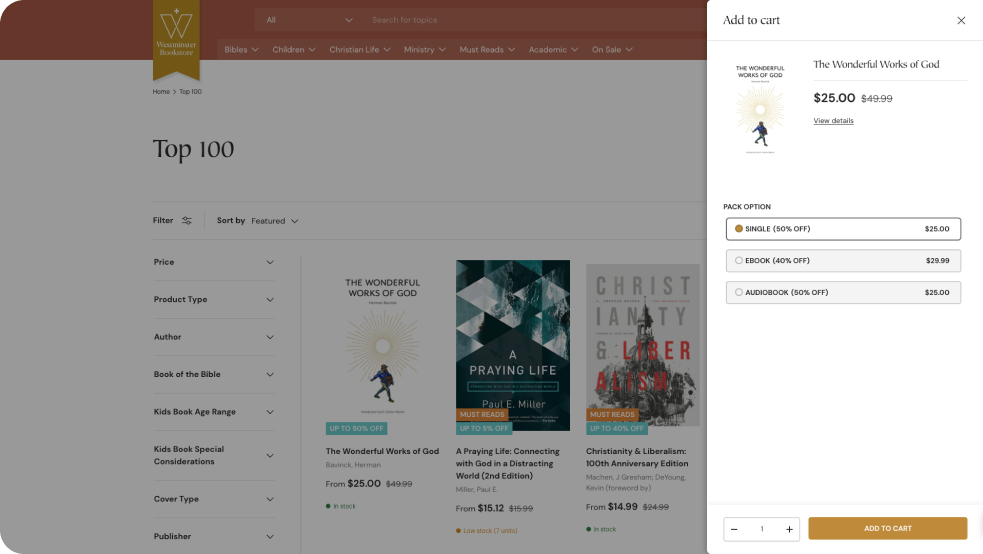Viewport: 983px width, 554px height.
Task: Go to Home breadcrumb
Action: 161,91
